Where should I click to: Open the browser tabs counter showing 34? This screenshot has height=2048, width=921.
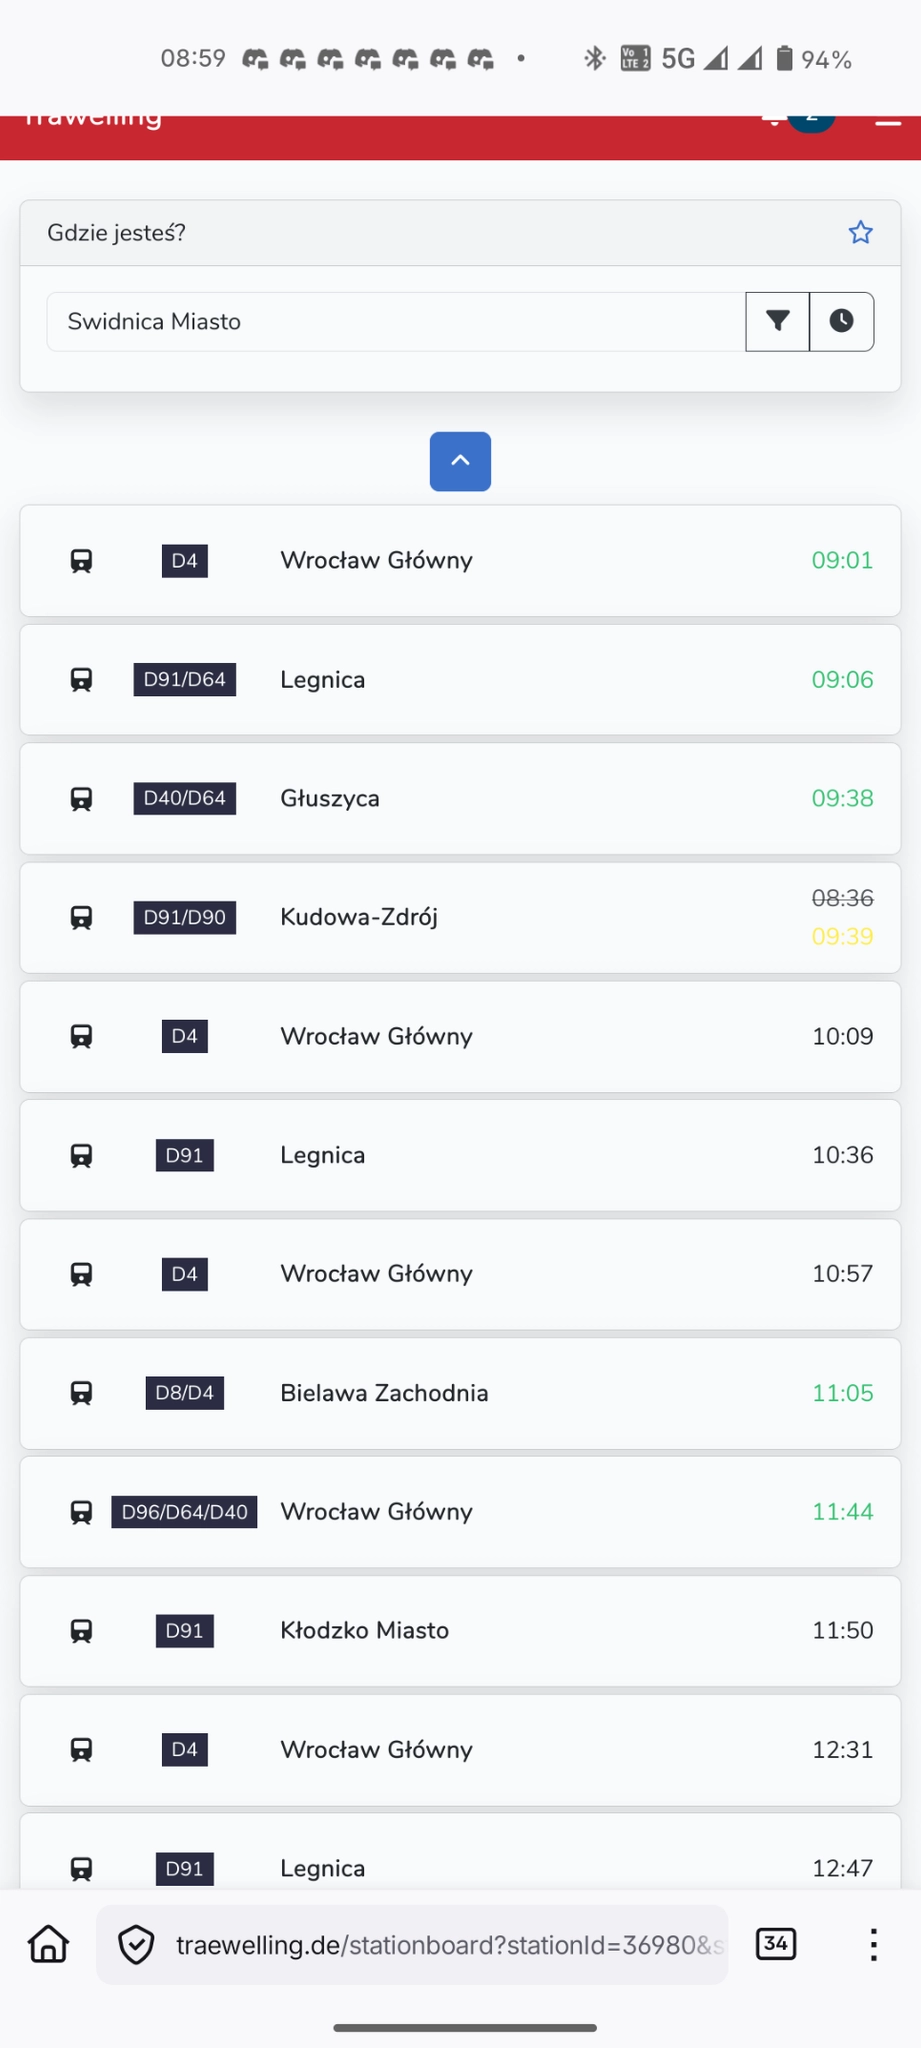pos(776,1943)
